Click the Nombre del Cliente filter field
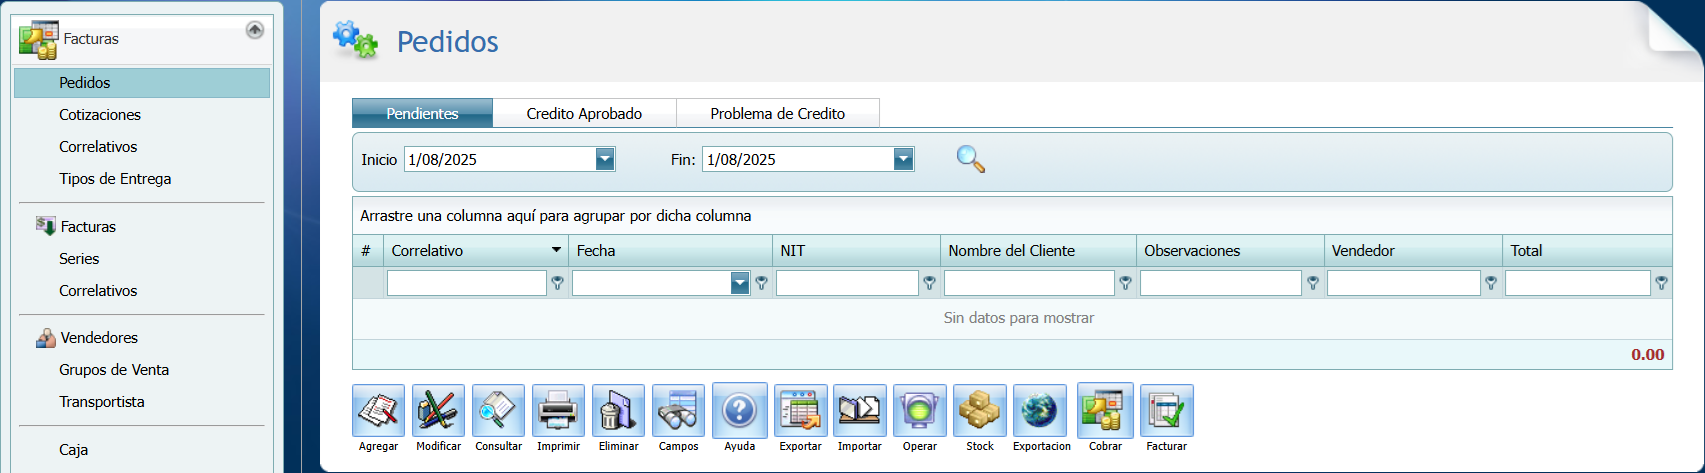 [1029, 284]
